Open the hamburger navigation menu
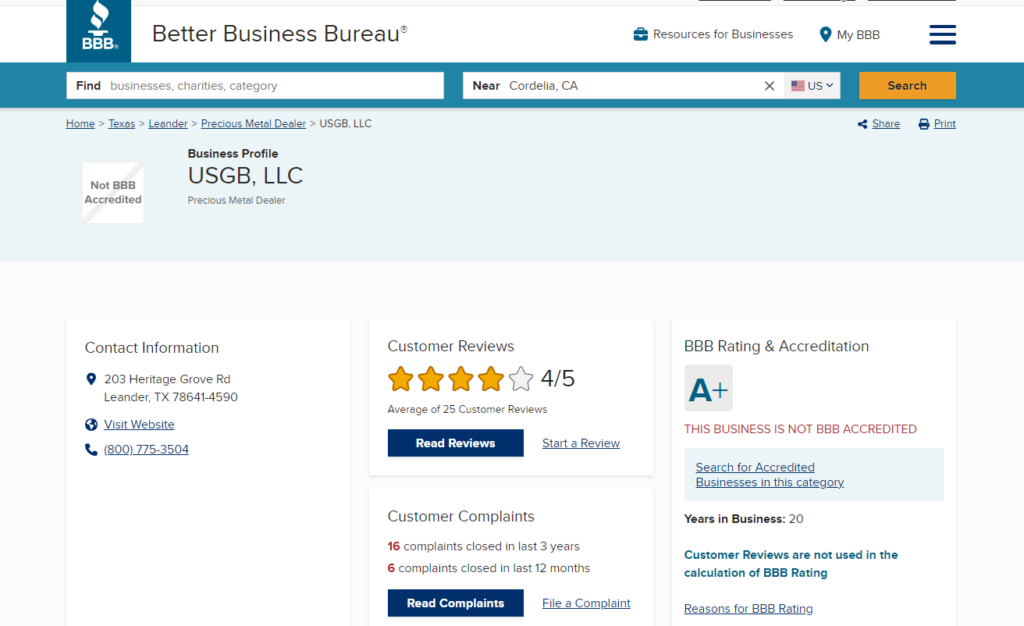The width and height of the screenshot is (1024, 626). tap(942, 35)
